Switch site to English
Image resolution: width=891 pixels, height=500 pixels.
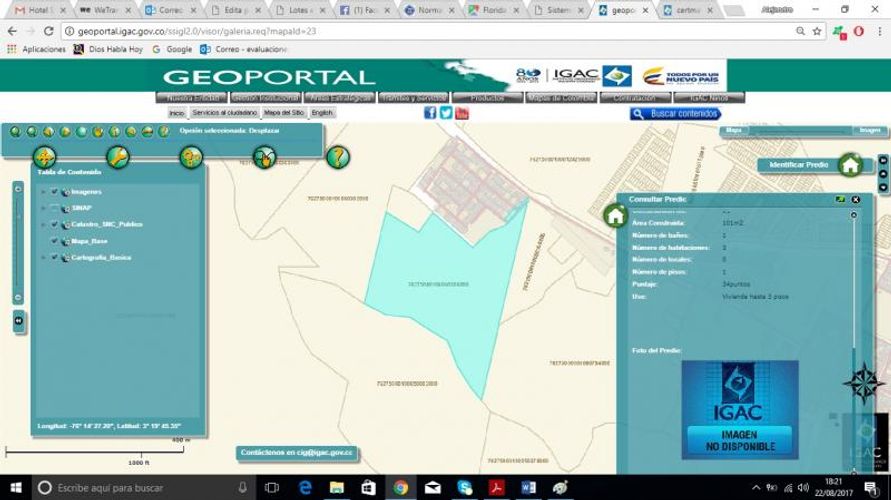pos(322,113)
